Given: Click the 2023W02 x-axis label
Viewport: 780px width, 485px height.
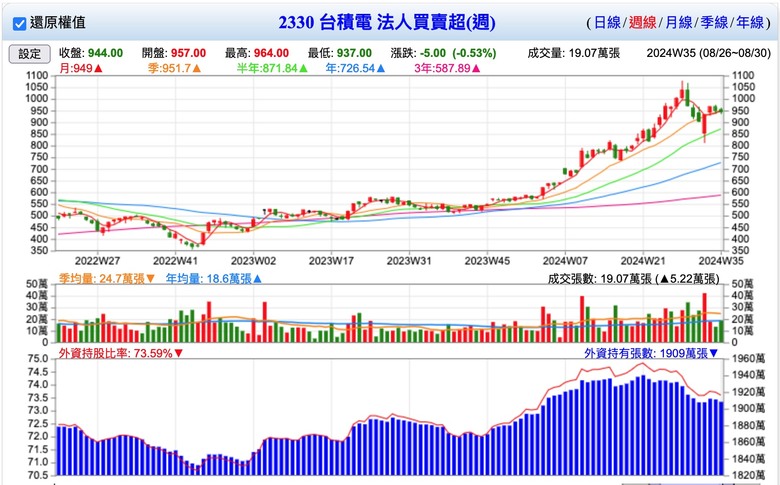Looking at the screenshot, I should (x=253, y=261).
